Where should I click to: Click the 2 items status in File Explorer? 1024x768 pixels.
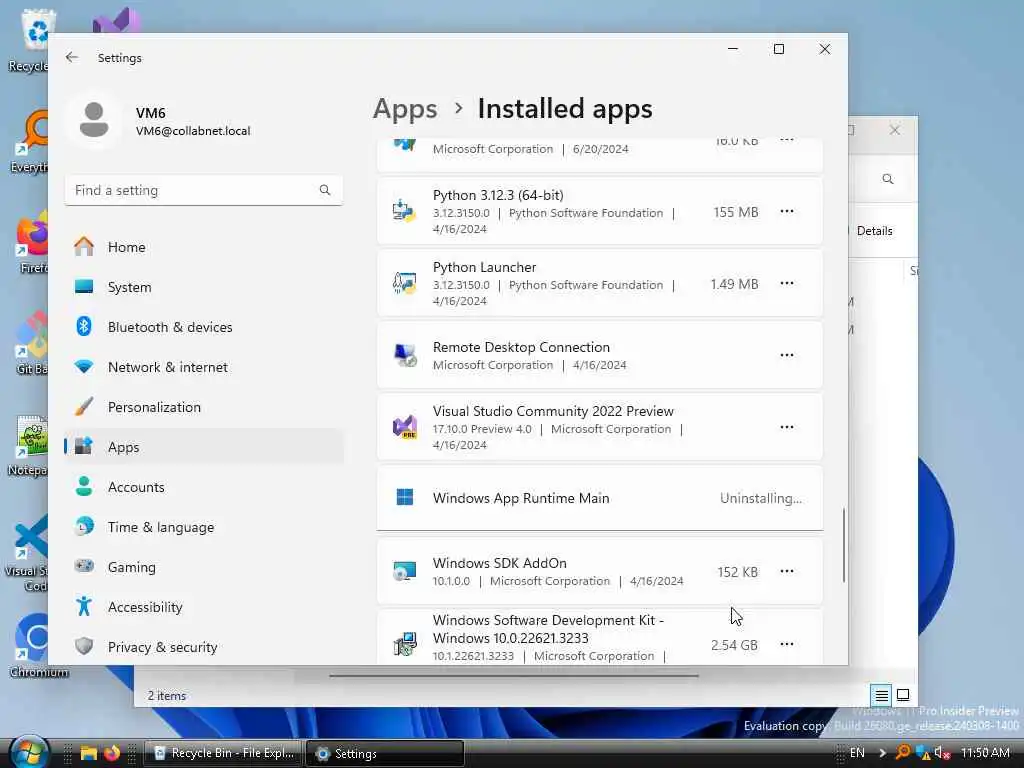[x=167, y=696]
